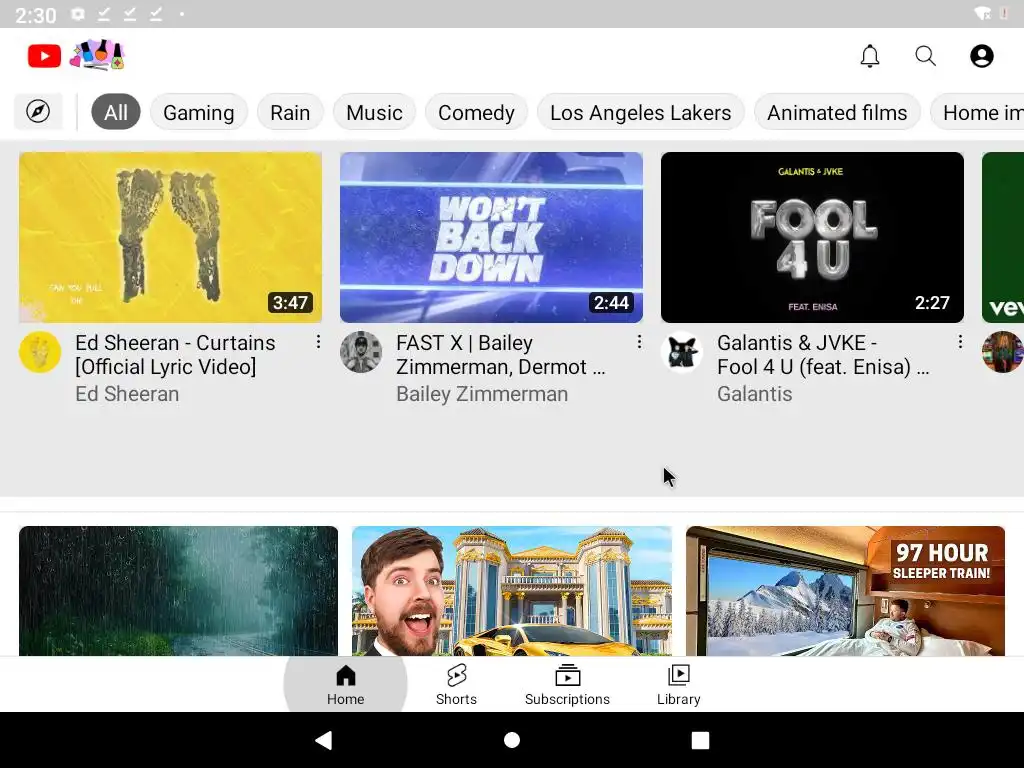
Task: Open more options for Ed Sheeran Curtains
Action: [x=318, y=342]
